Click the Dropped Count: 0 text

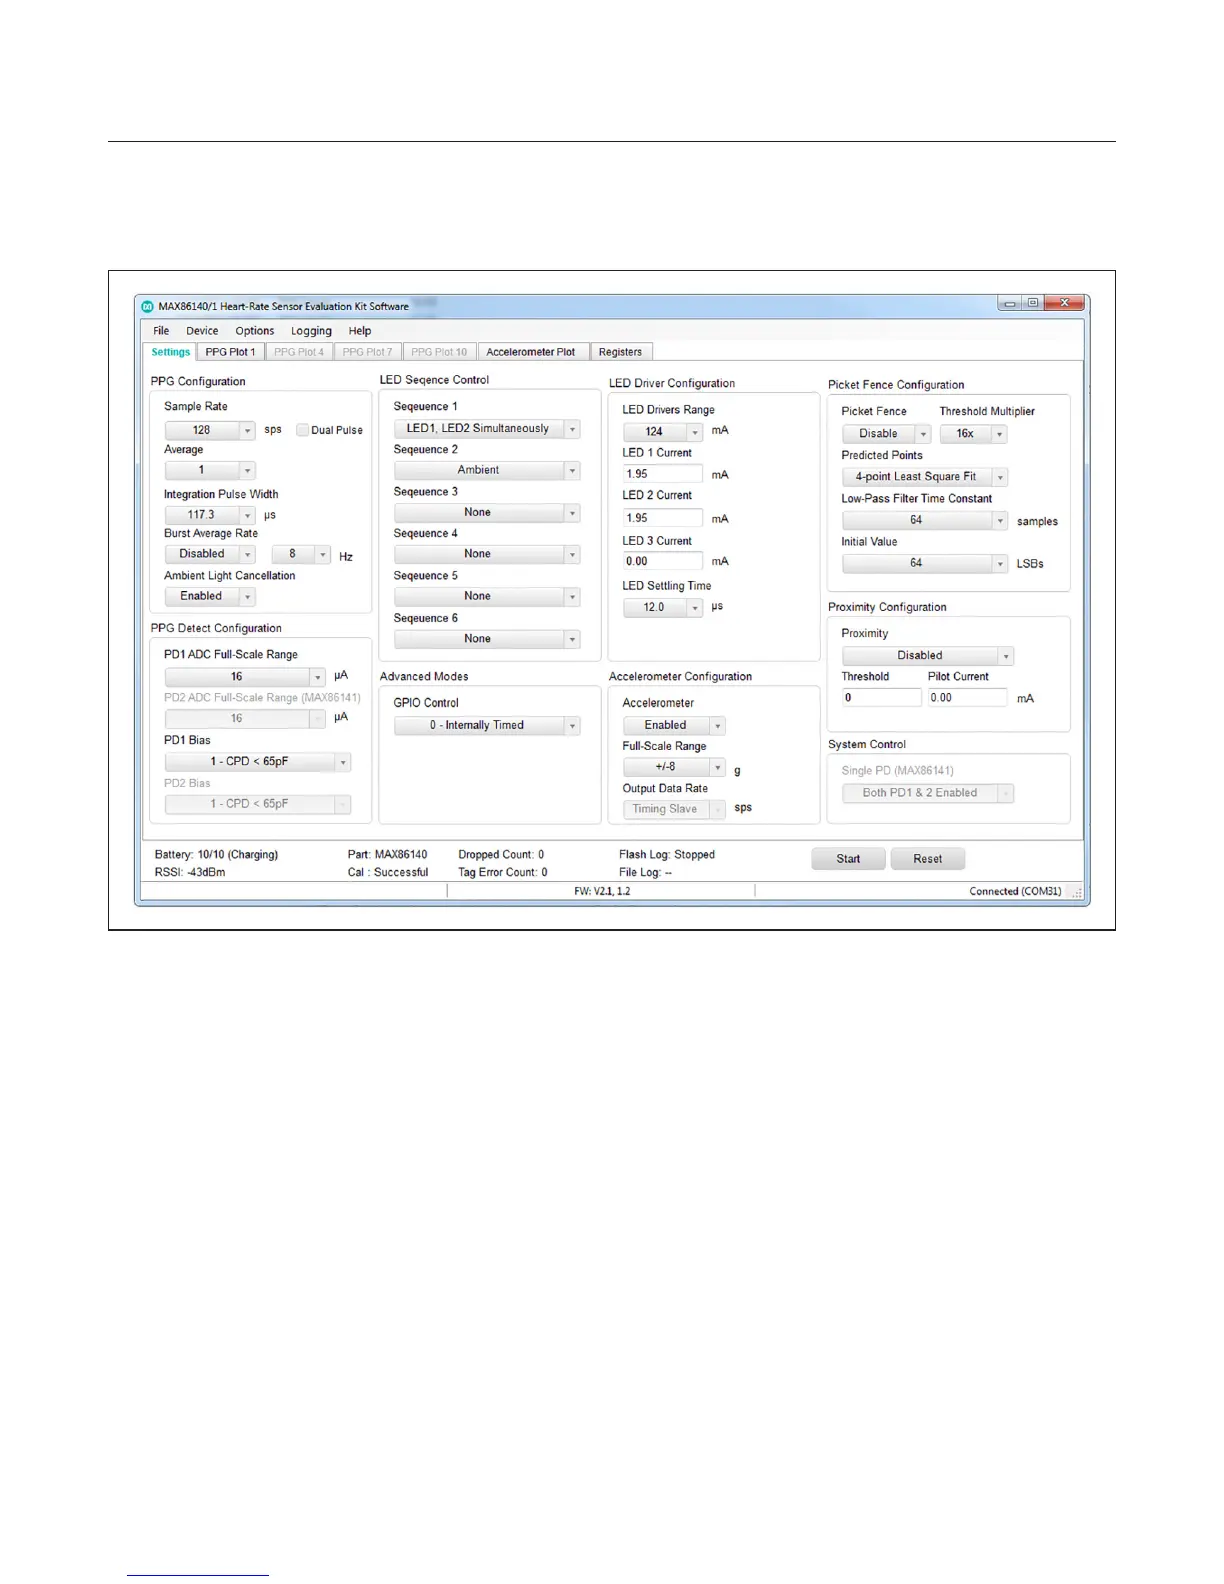501,855
